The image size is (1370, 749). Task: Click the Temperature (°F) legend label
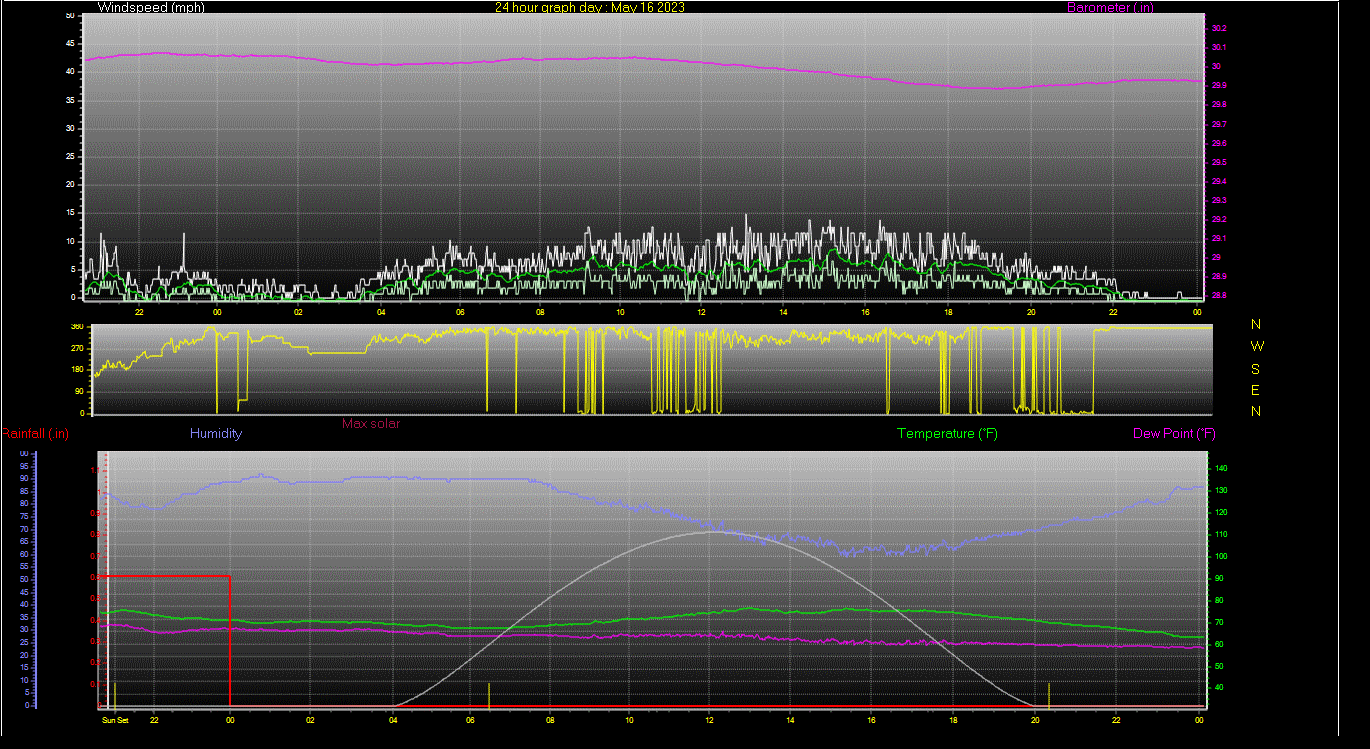947,434
